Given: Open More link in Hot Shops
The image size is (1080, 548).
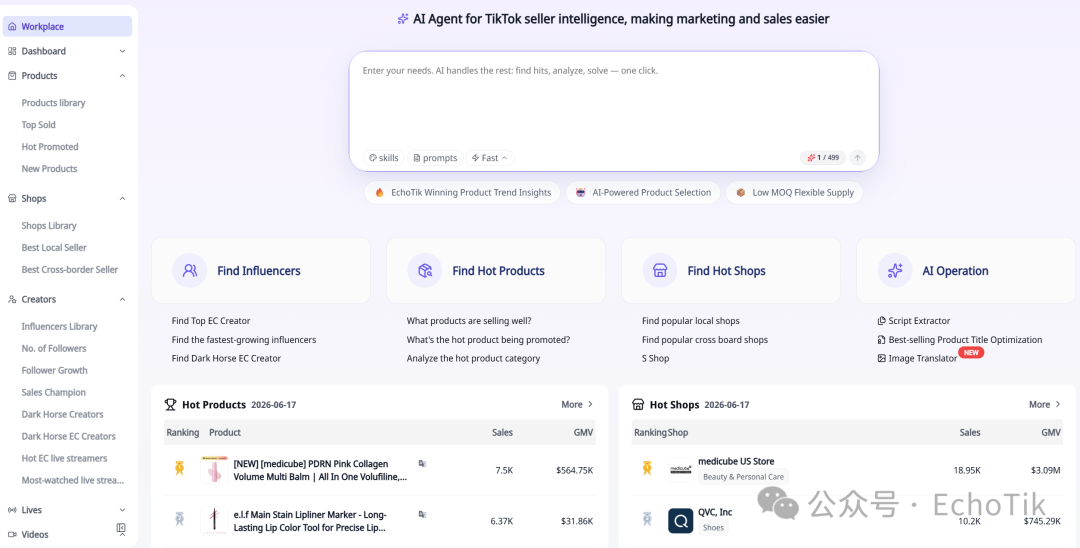Looking at the screenshot, I should [1045, 404].
